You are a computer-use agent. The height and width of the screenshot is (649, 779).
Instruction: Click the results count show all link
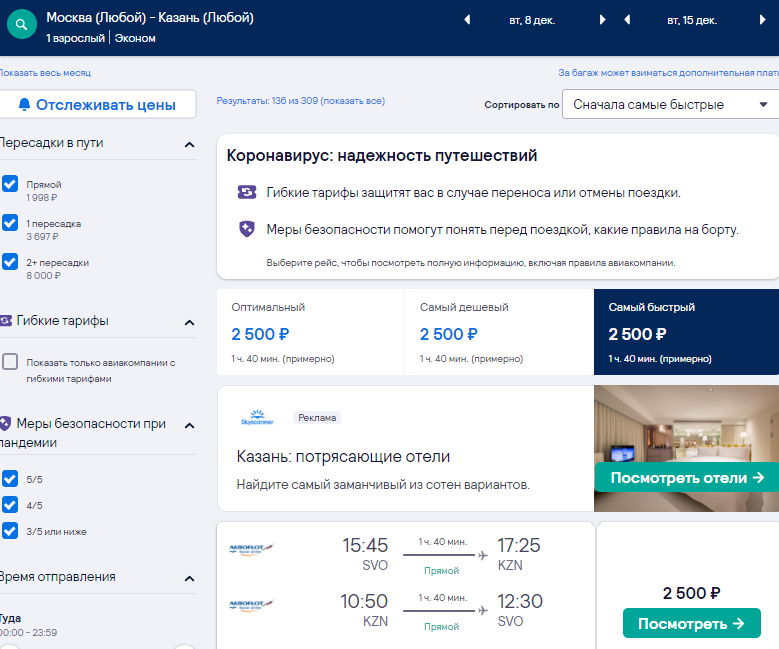pyautogui.click(x=301, y=101)
